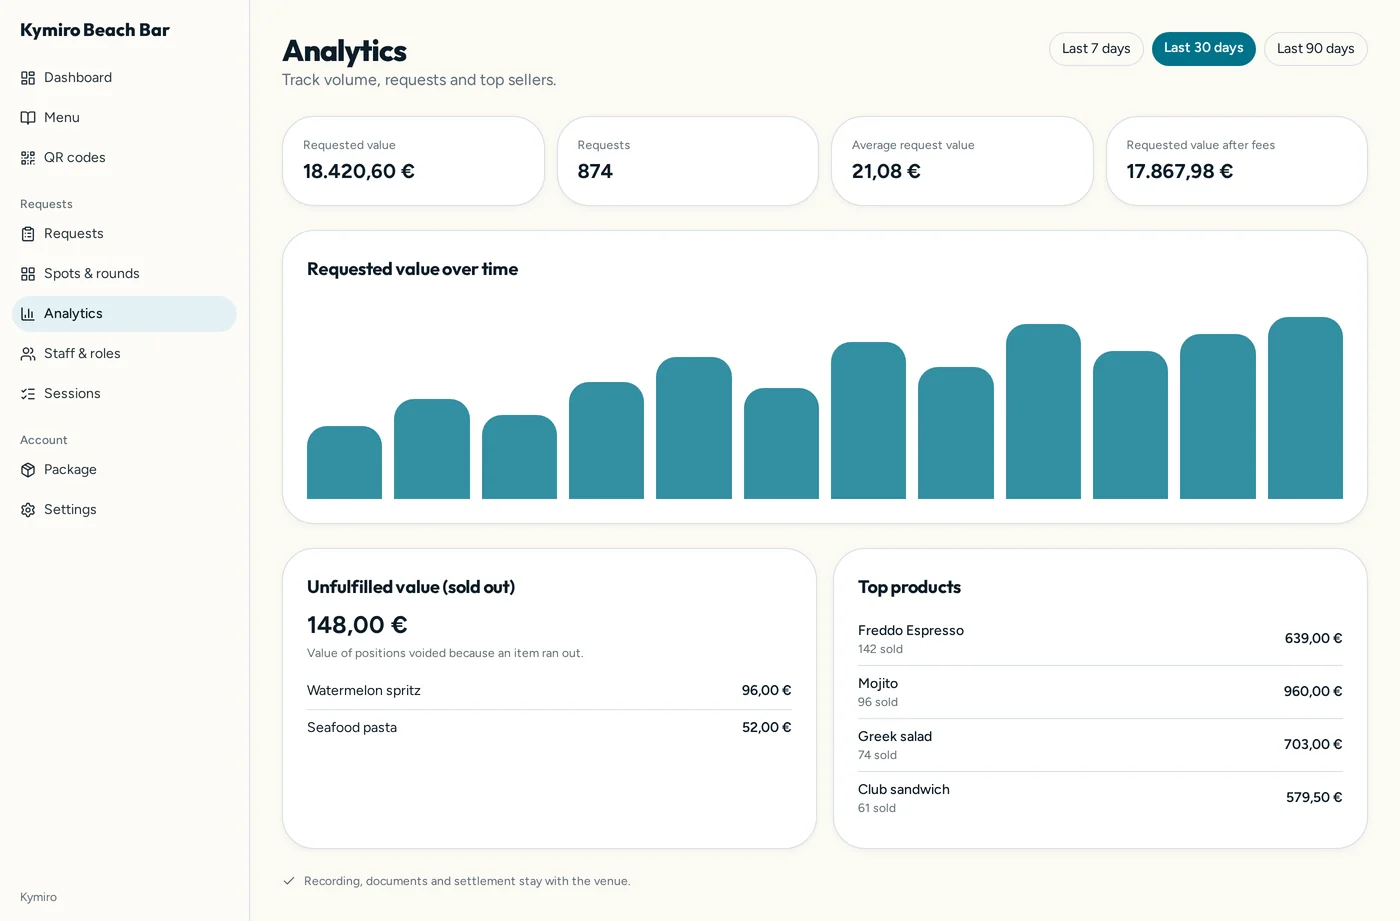The image size is (1400, 921).
Task: Click the Analytics bar chart icon
Action: click(x=28, y=314)
